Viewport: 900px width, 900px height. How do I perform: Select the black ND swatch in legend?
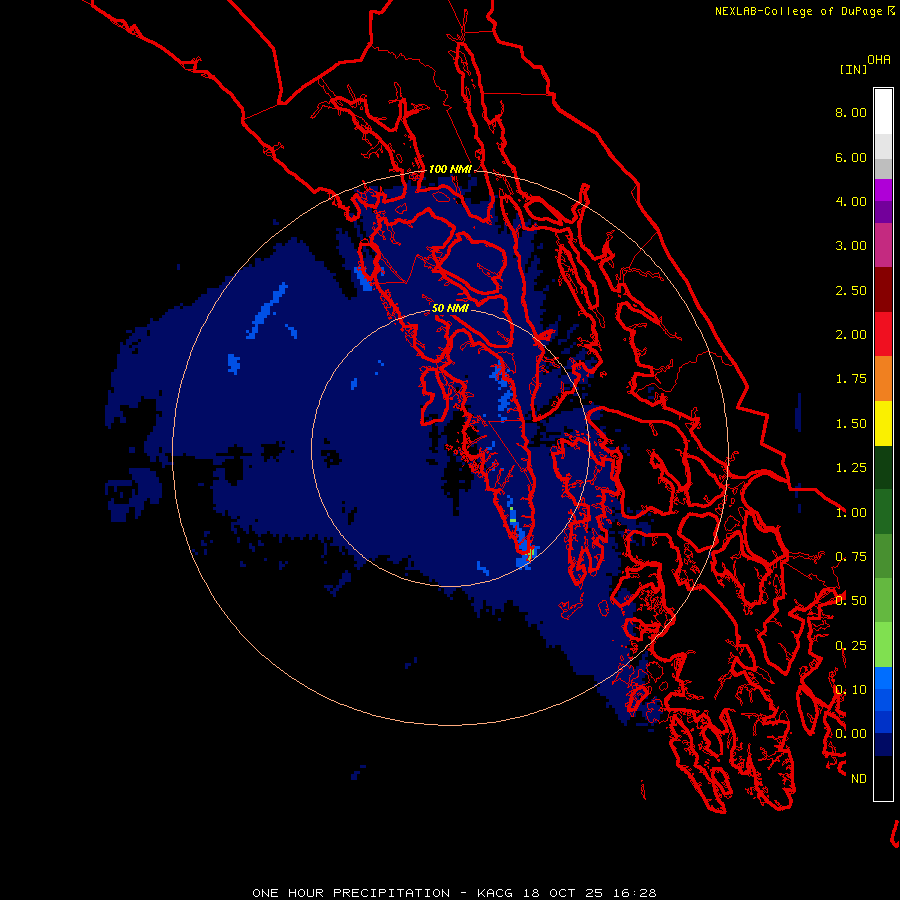pos(883,778)
